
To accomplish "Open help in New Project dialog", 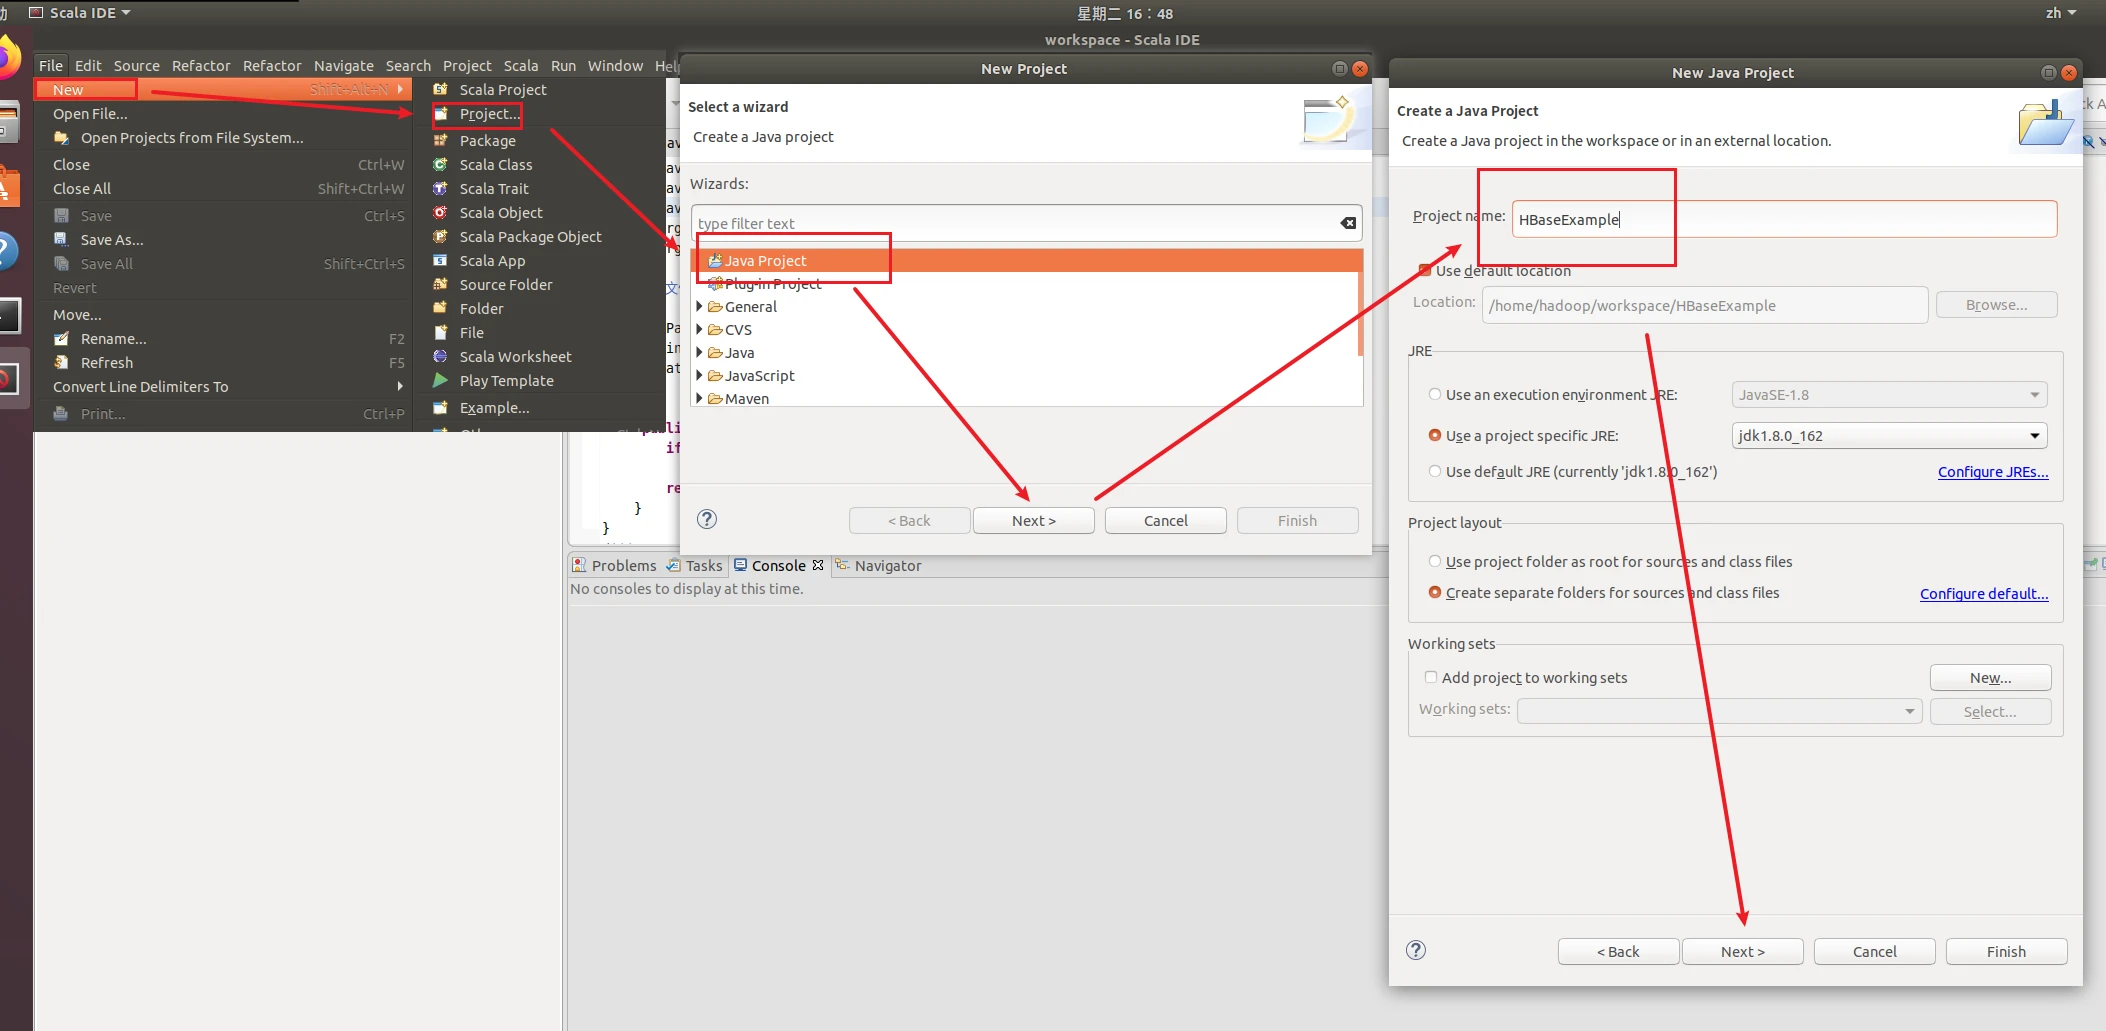I will (707, 519).
